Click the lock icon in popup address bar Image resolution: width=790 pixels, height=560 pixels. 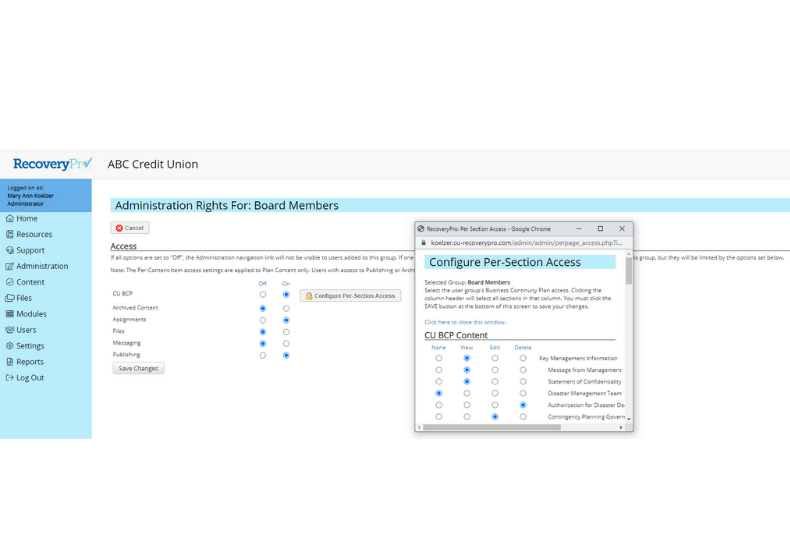click(x=423, y=243)
